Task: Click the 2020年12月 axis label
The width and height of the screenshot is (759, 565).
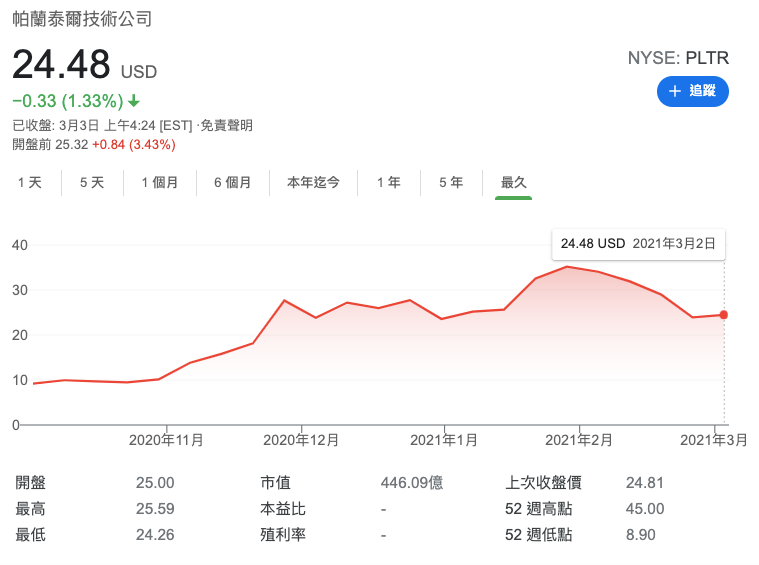Action: click(x=301, y=440)
